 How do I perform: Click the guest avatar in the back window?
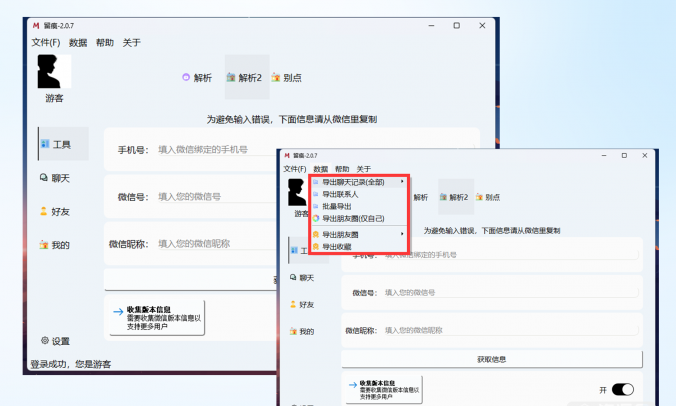click(x=54, y=71)
